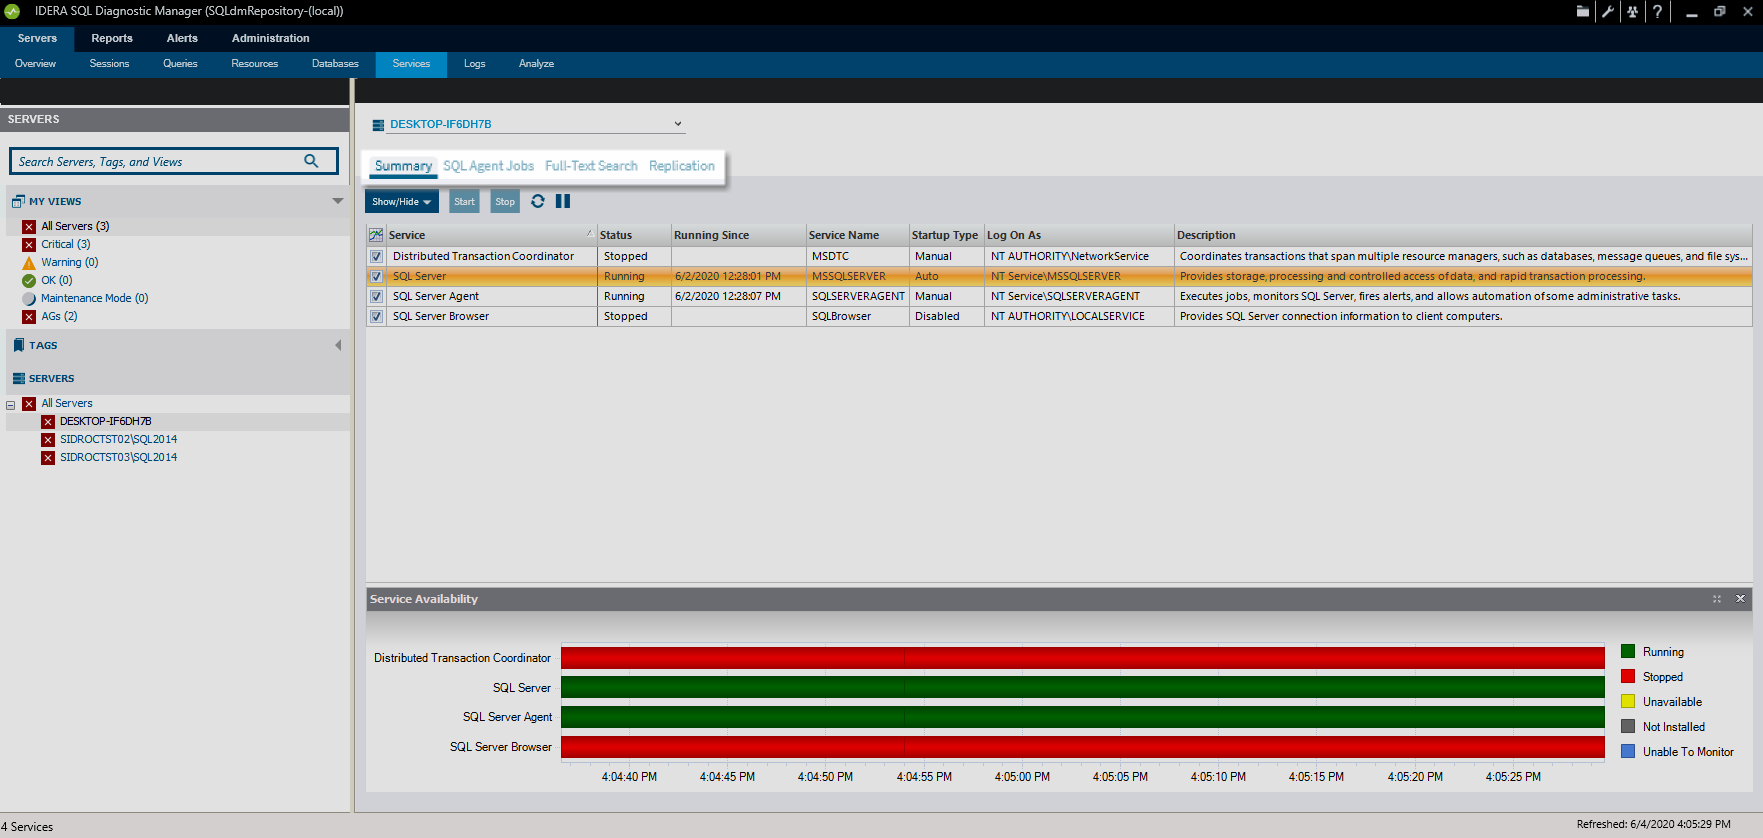Open the Show/Hide dropdown
This screenshot has height=838, width=1763.
[402, 201]
